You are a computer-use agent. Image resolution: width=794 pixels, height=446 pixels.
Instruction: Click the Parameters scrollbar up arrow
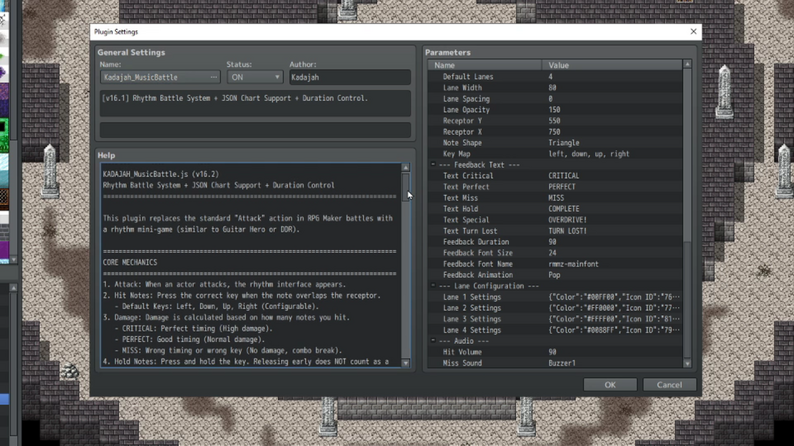pos(687,64)
